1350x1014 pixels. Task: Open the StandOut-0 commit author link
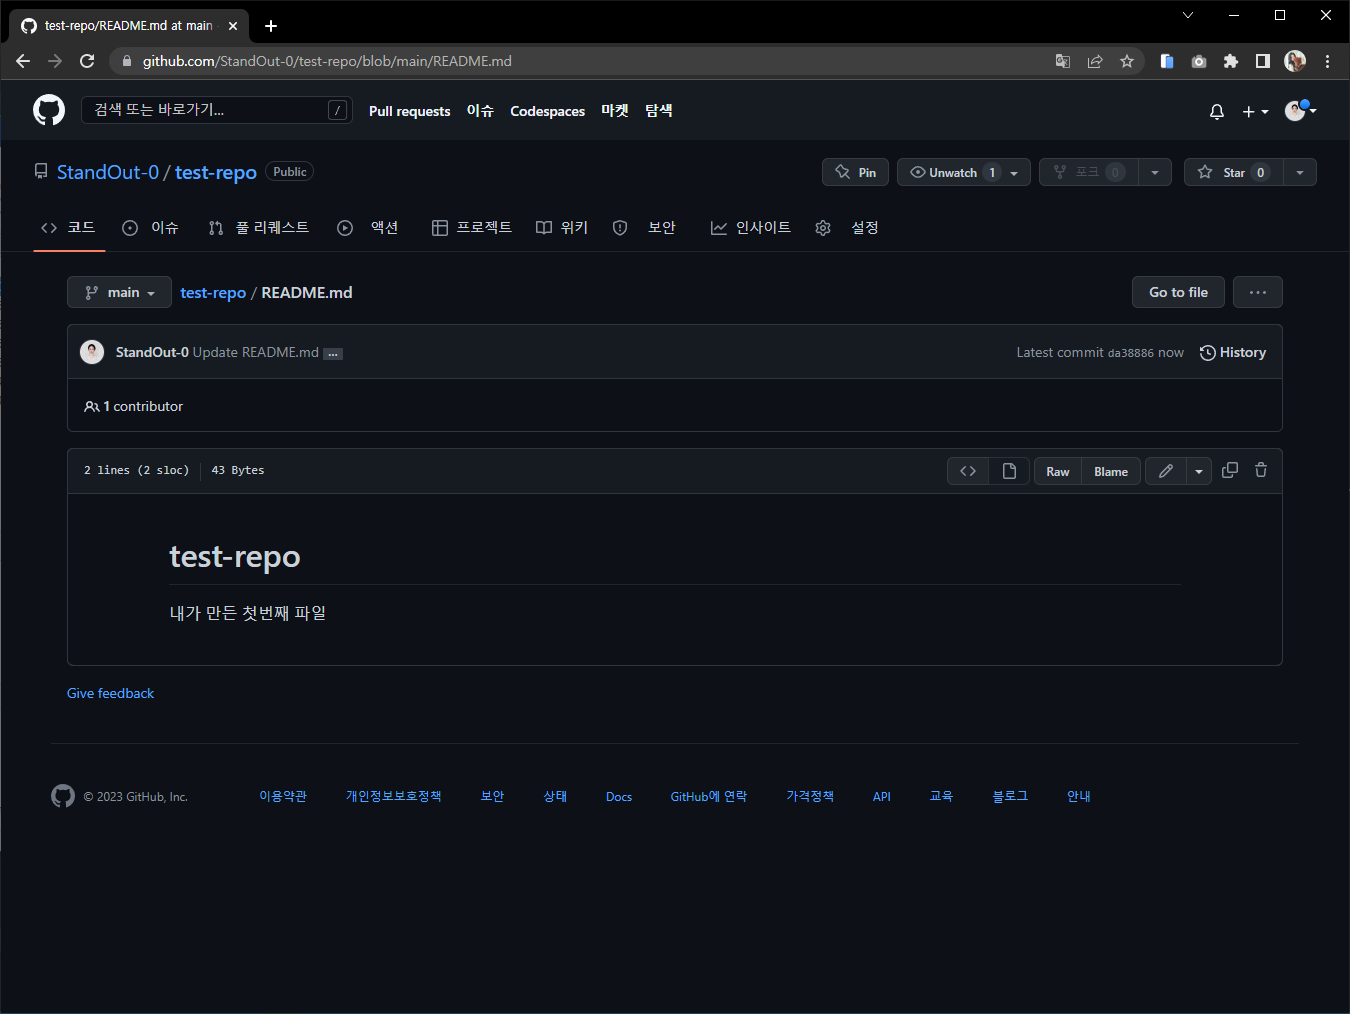click(152, 352)
